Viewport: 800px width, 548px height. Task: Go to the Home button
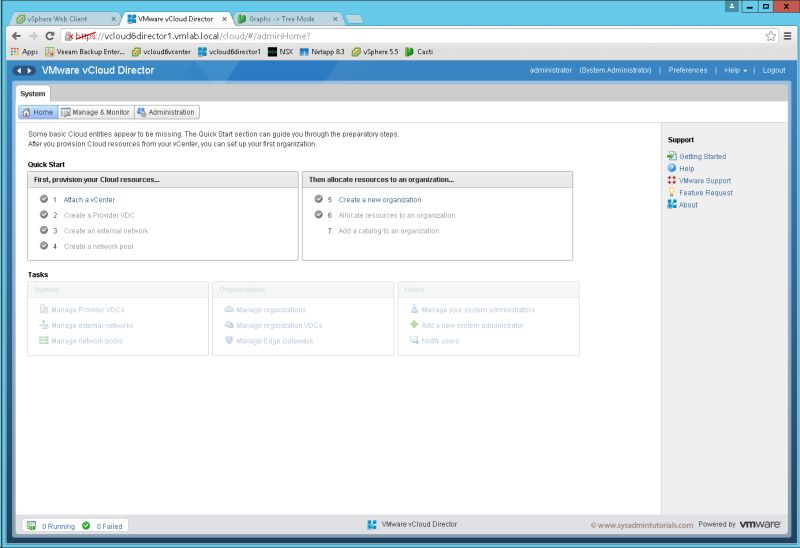pos(38,112)
